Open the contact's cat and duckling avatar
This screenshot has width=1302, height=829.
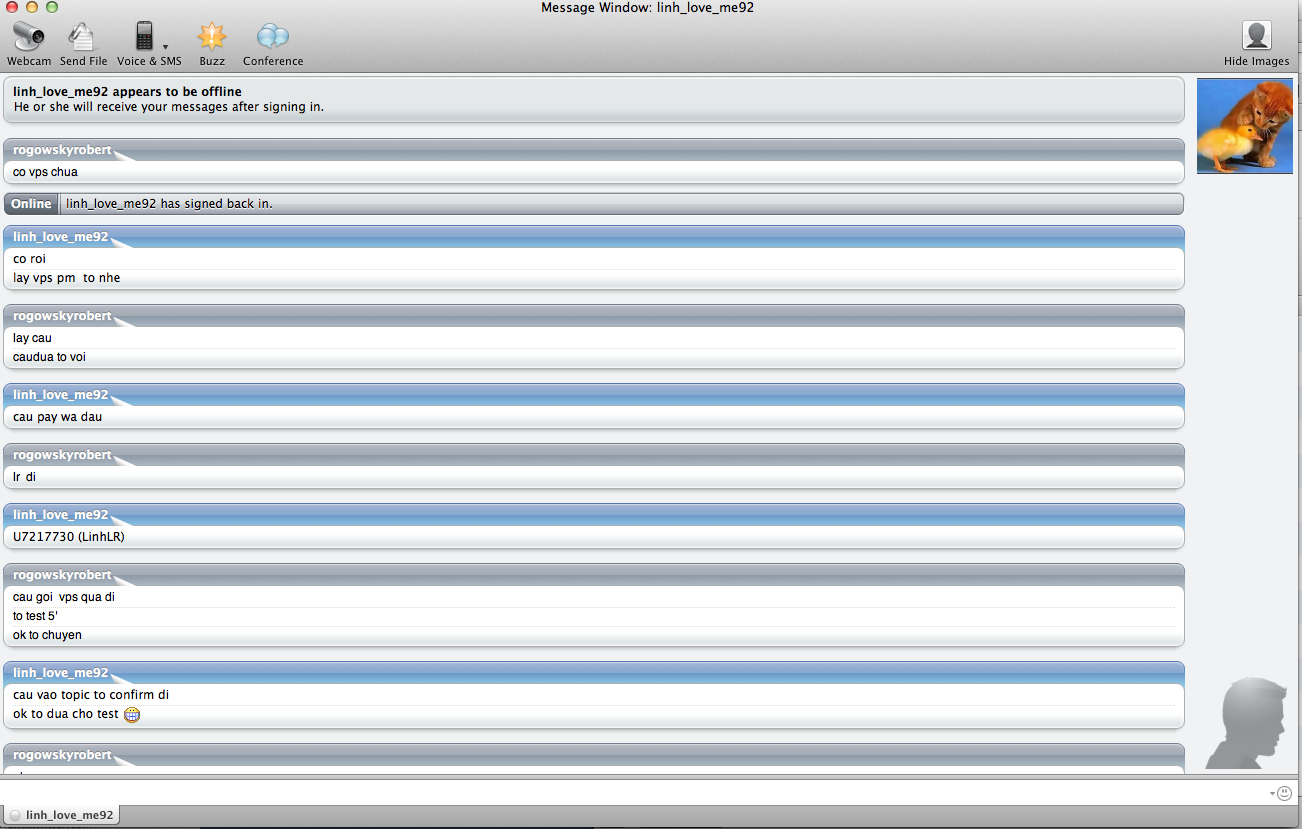[x=1244, y=126]
